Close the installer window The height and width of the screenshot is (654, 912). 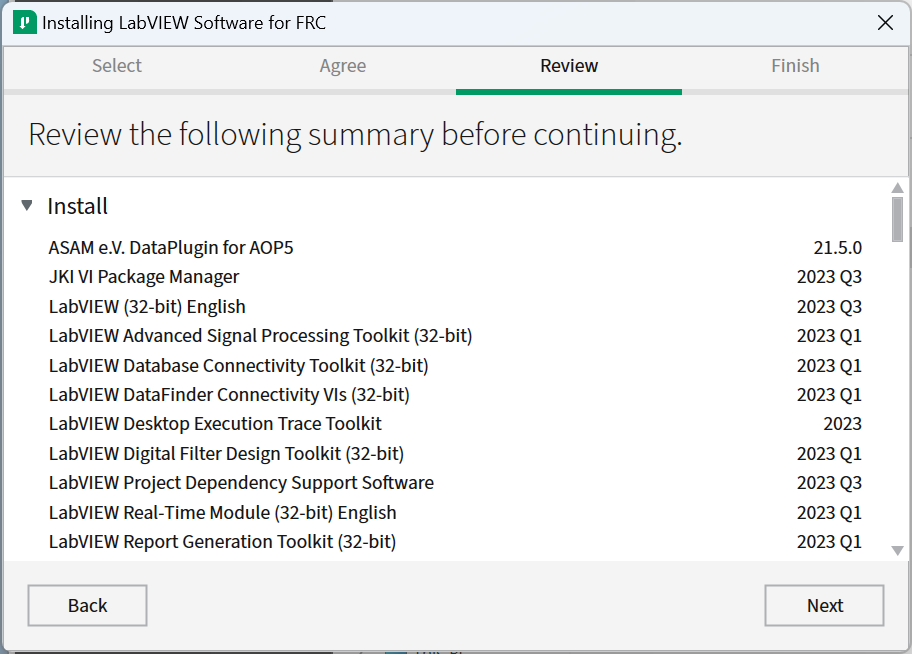pos(885,23)
